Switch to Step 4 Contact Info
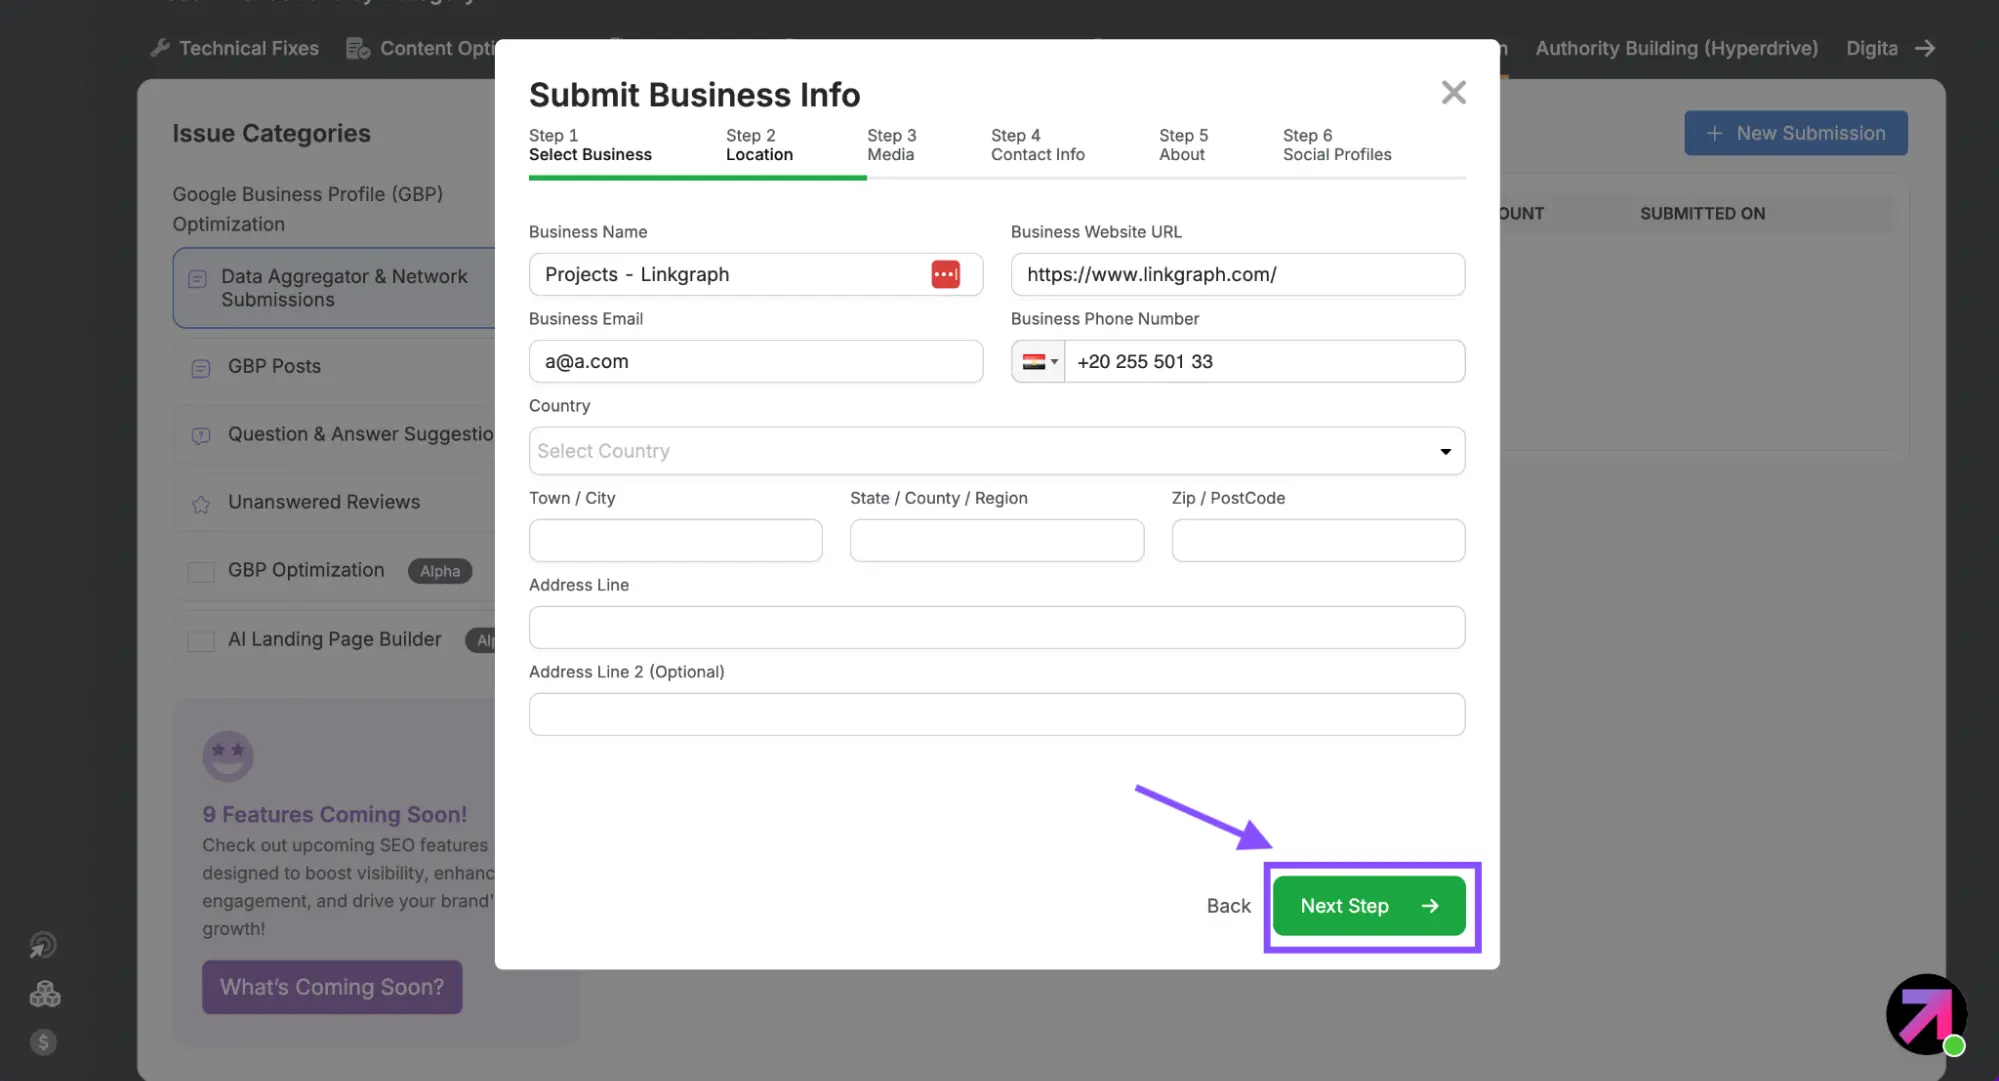The image size is (1999, 1081). 1037,145
